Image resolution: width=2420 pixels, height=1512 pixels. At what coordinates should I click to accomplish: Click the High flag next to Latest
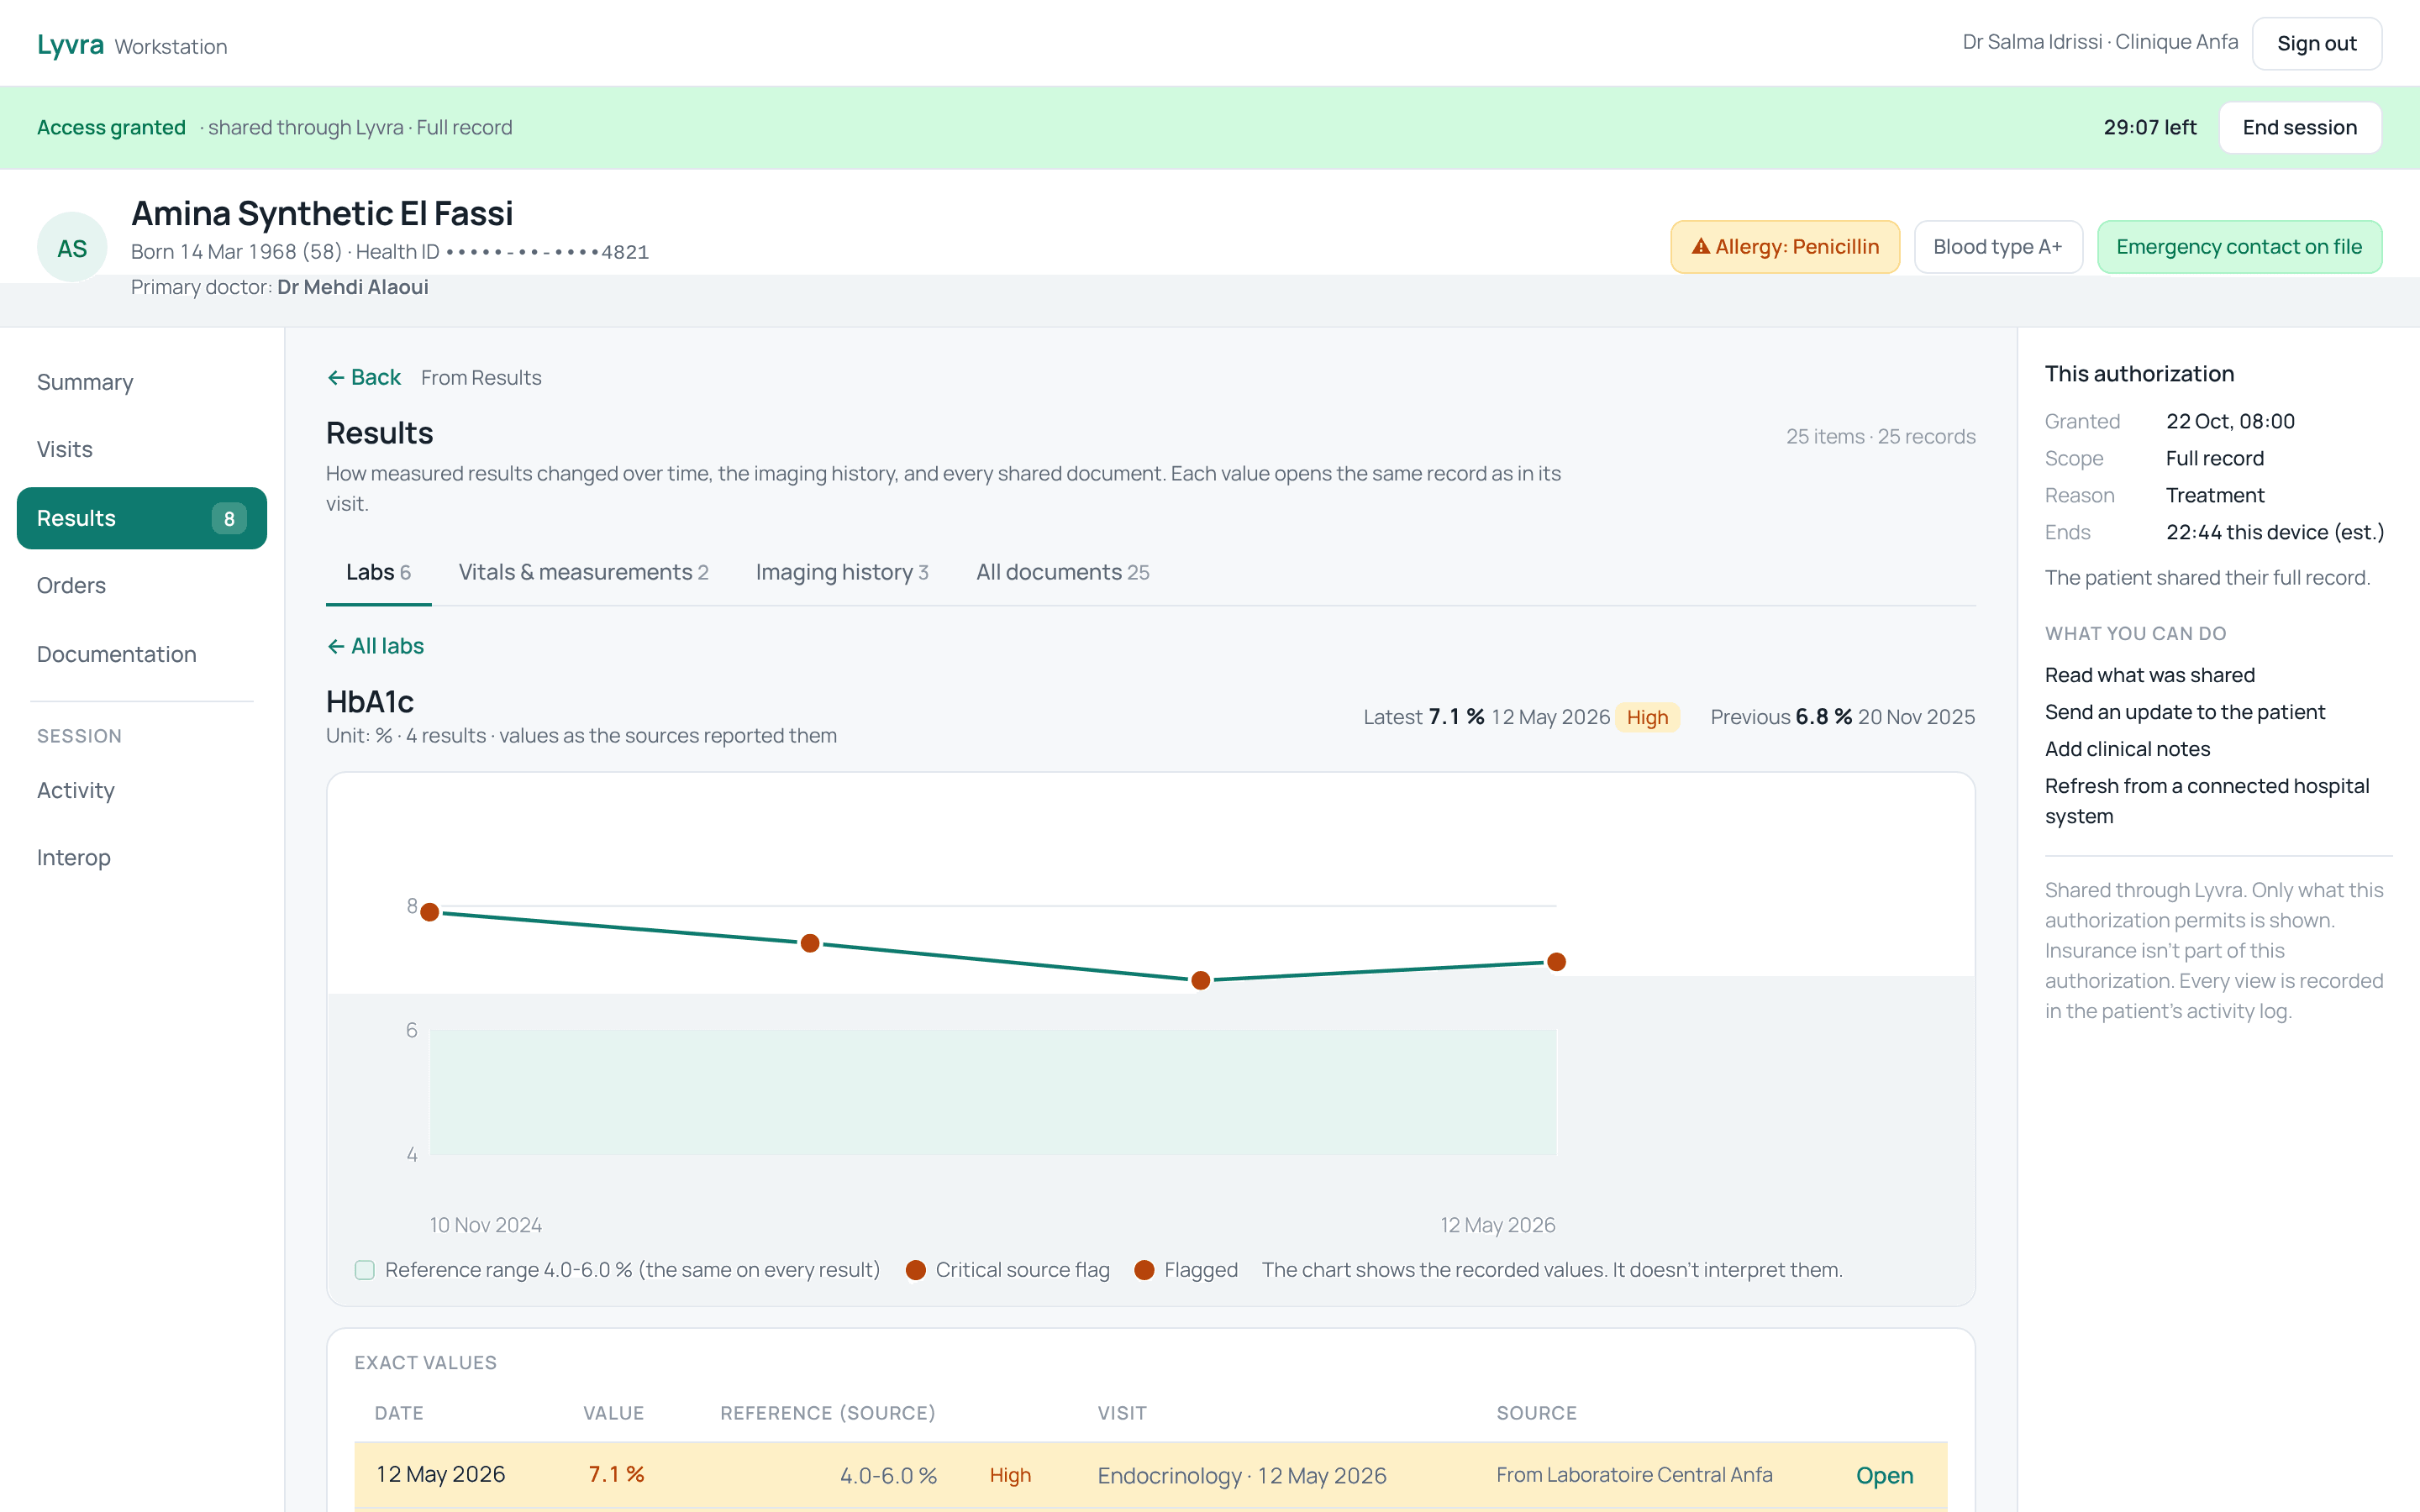pos(1647,717)
